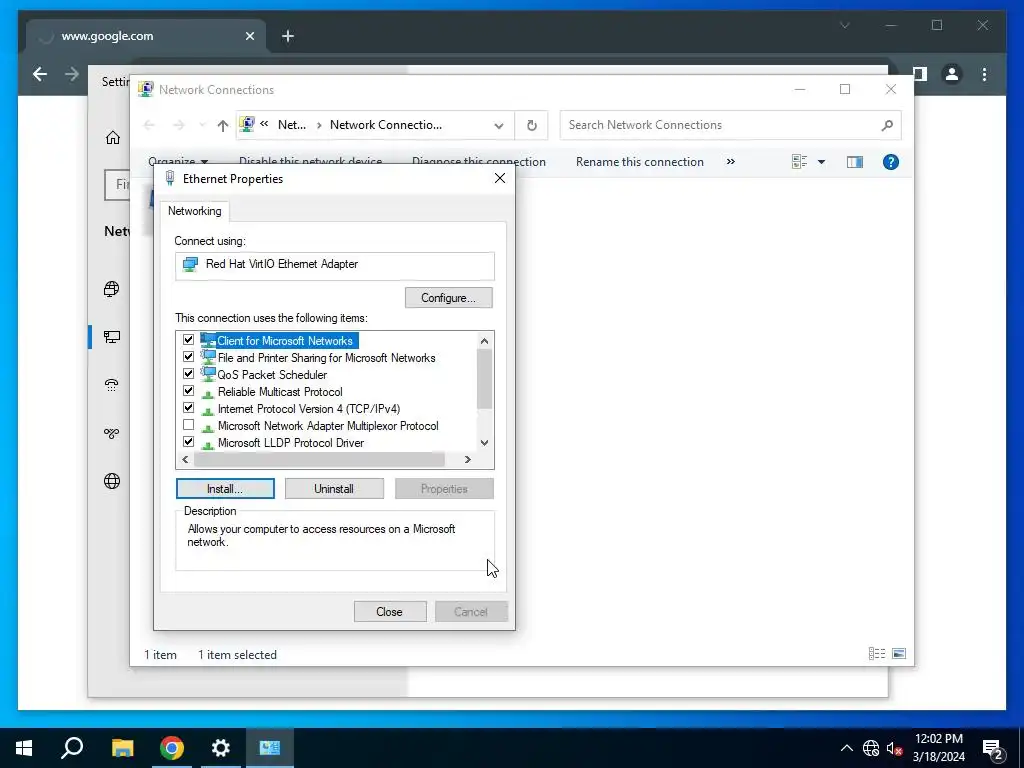1024x768 pixels.
Task: Click the Net... breadcrumb segment
Action: 292,125
